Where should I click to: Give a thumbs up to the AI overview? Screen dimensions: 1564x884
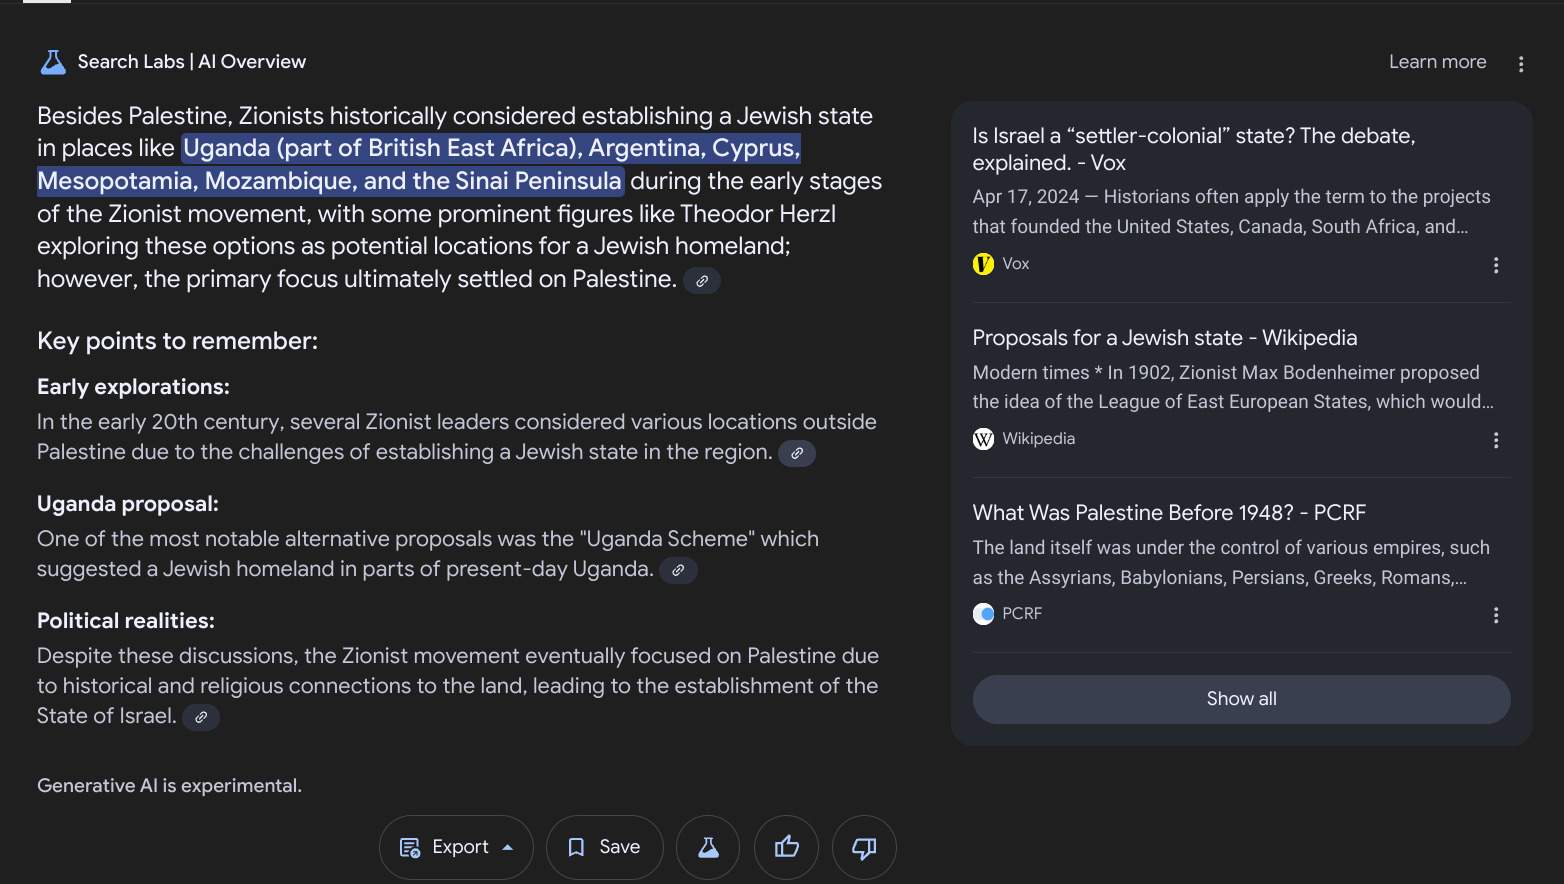787,847
